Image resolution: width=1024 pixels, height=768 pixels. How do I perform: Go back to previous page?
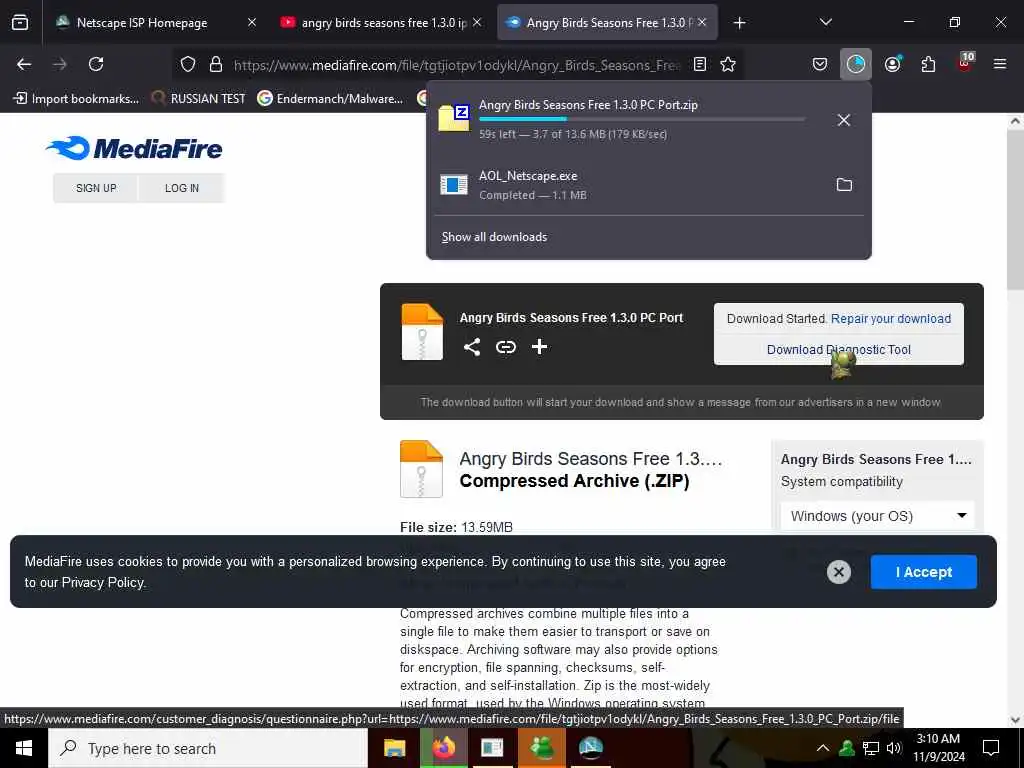tap(24, 64)
